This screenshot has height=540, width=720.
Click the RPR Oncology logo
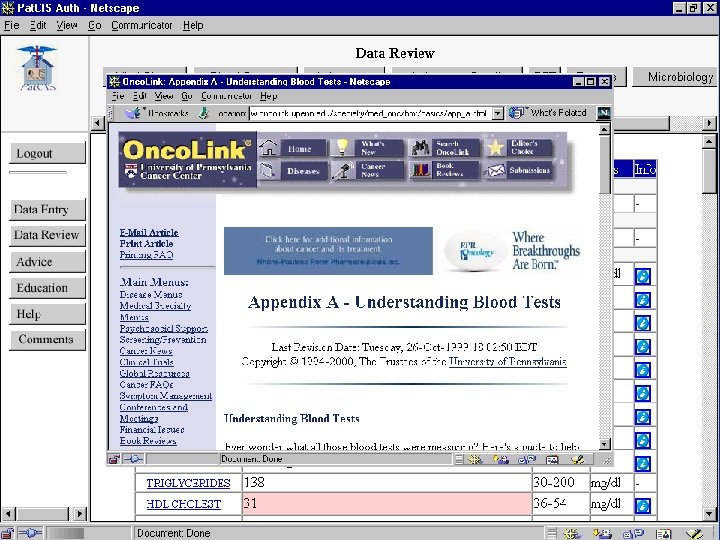475,251
